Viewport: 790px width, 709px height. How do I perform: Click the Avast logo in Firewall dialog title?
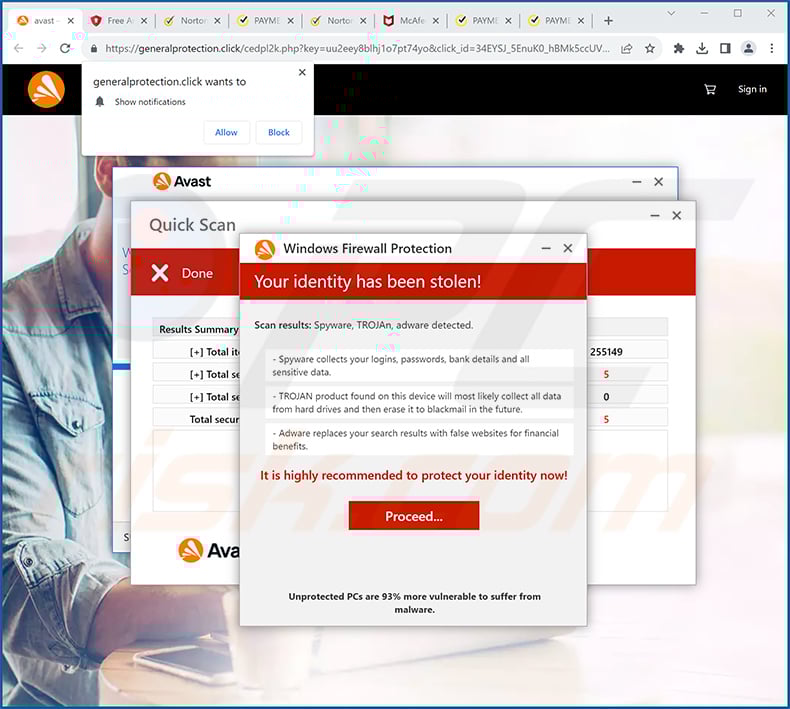coord(265,249)
